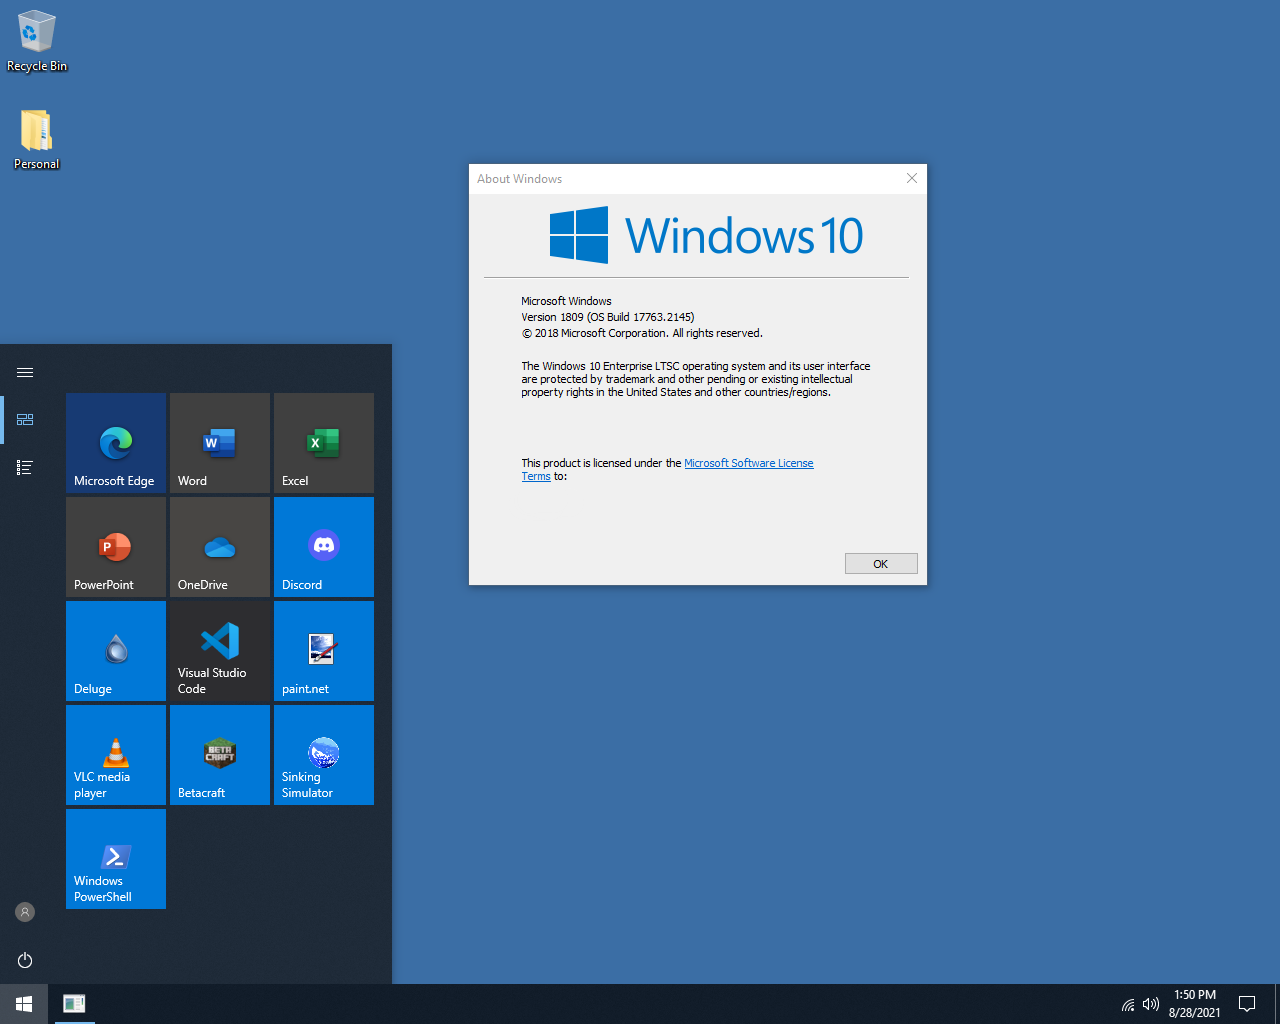Launch VLC media player tile

116,754
